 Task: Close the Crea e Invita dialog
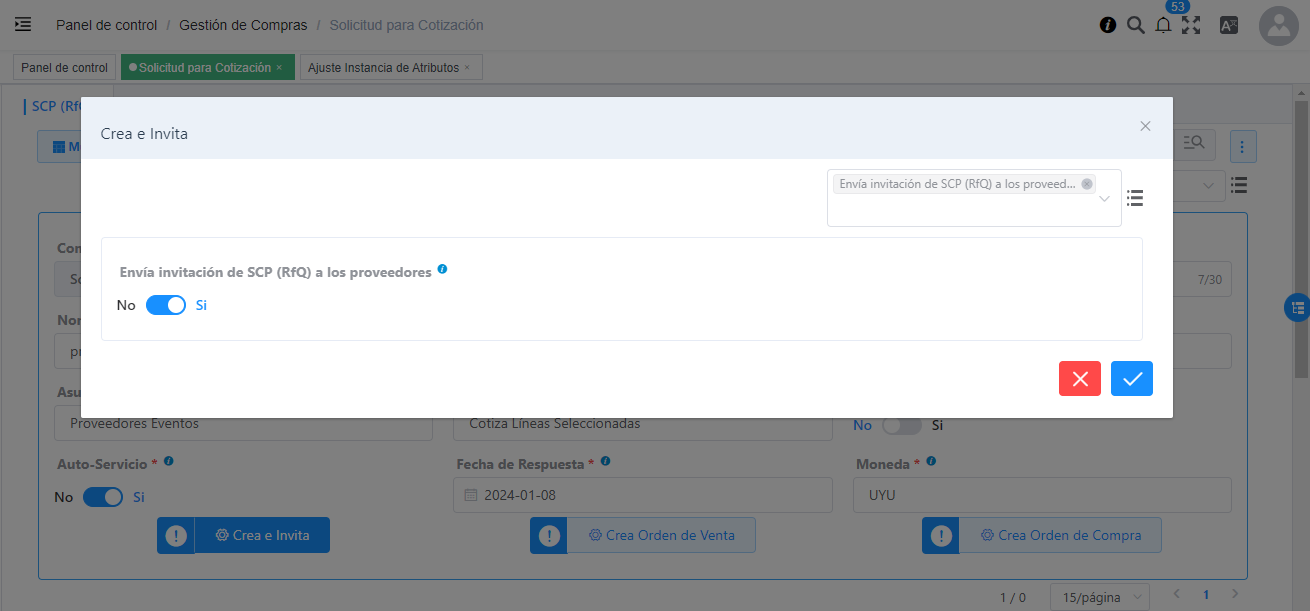tap(1145, 126)
